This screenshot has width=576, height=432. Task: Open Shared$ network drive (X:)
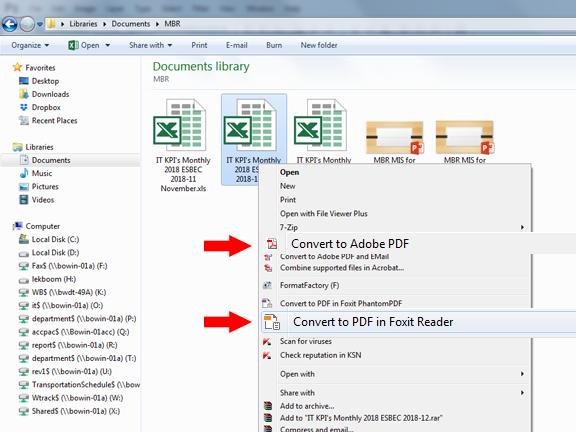69,411
